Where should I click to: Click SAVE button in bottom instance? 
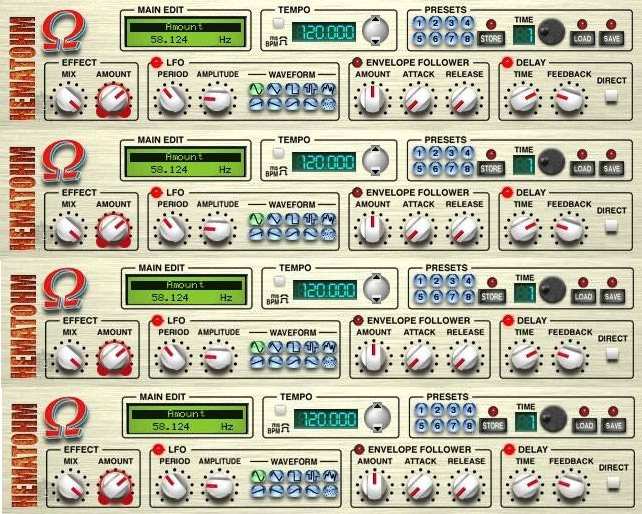click(x=613, y=426)
